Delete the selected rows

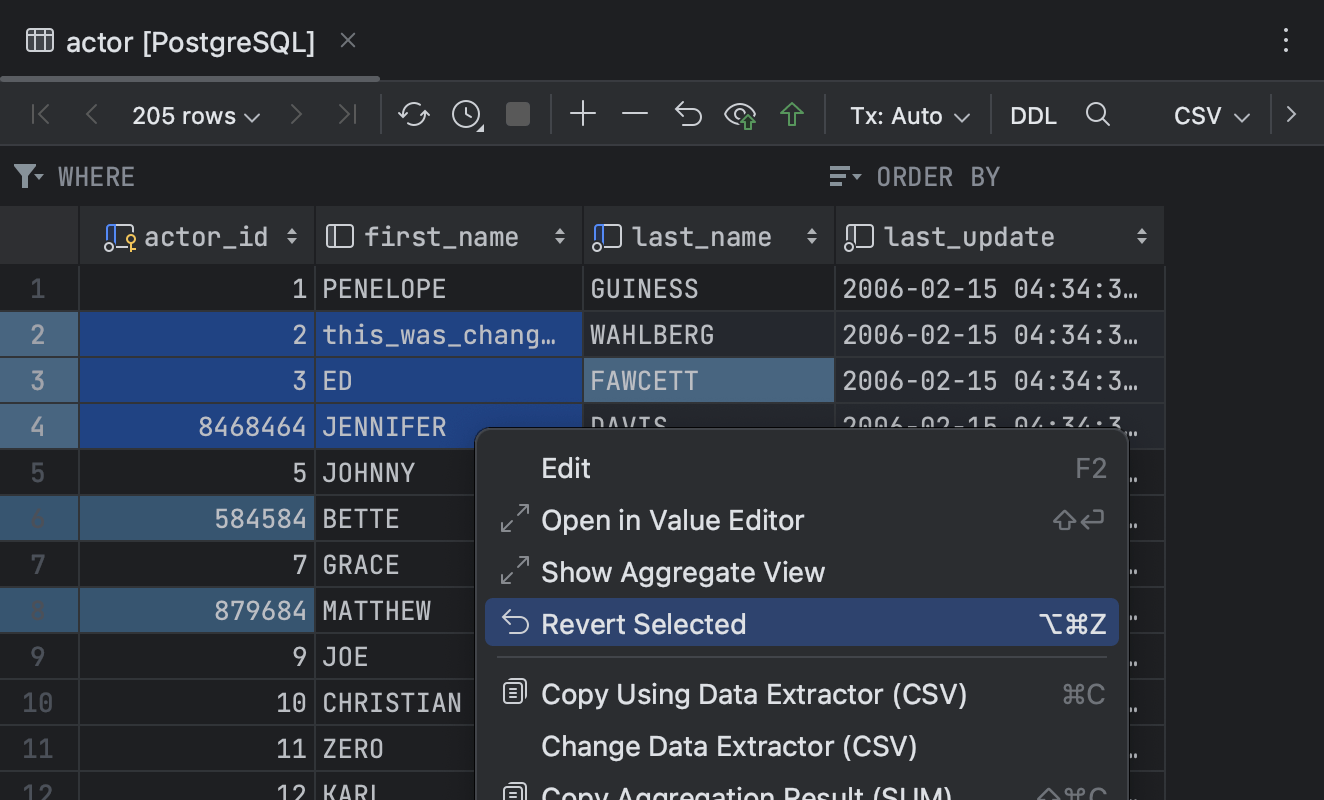click(x=635, y=114)
